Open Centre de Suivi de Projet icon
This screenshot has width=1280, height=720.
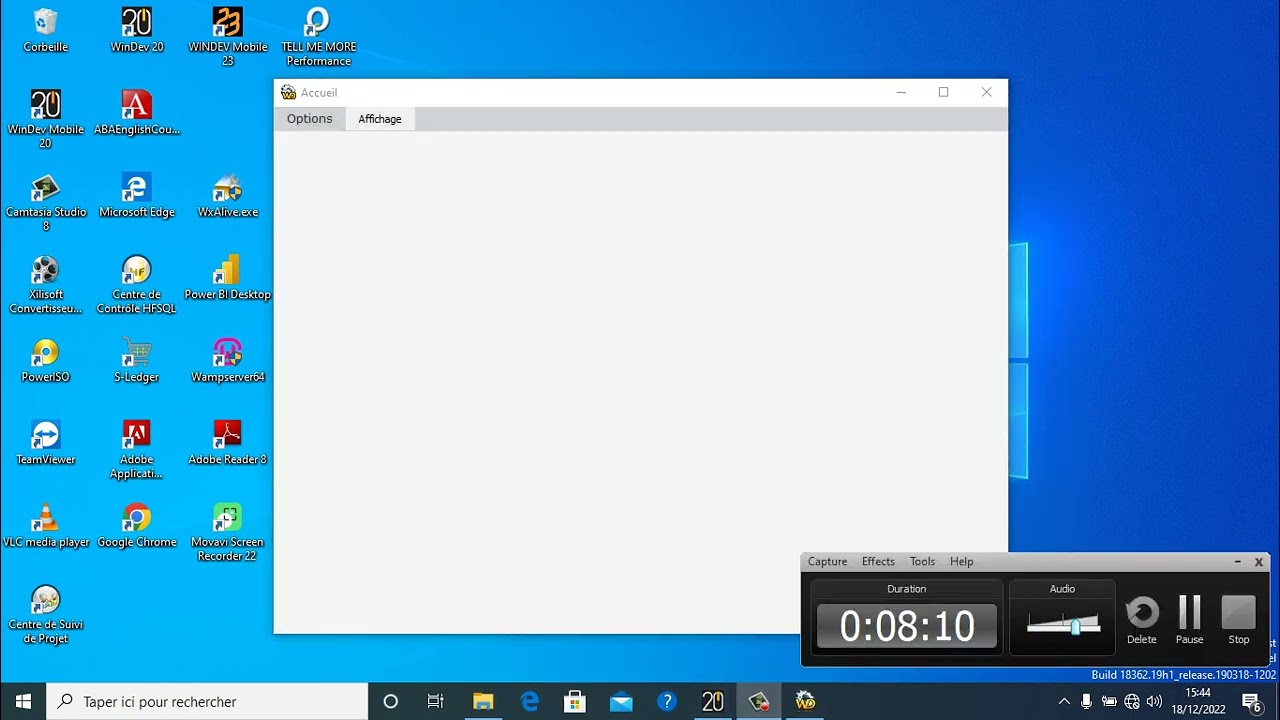coord(45,614)
